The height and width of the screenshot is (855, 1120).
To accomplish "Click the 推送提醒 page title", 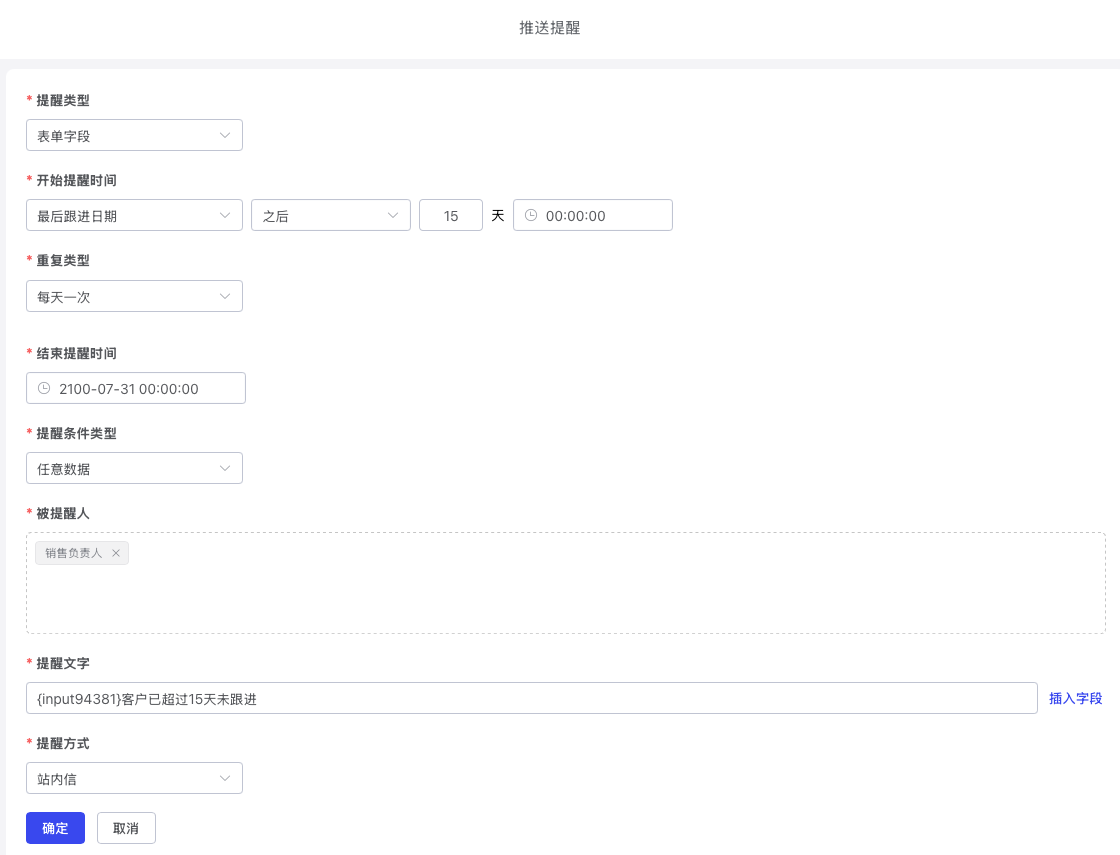I will [549, 28].
